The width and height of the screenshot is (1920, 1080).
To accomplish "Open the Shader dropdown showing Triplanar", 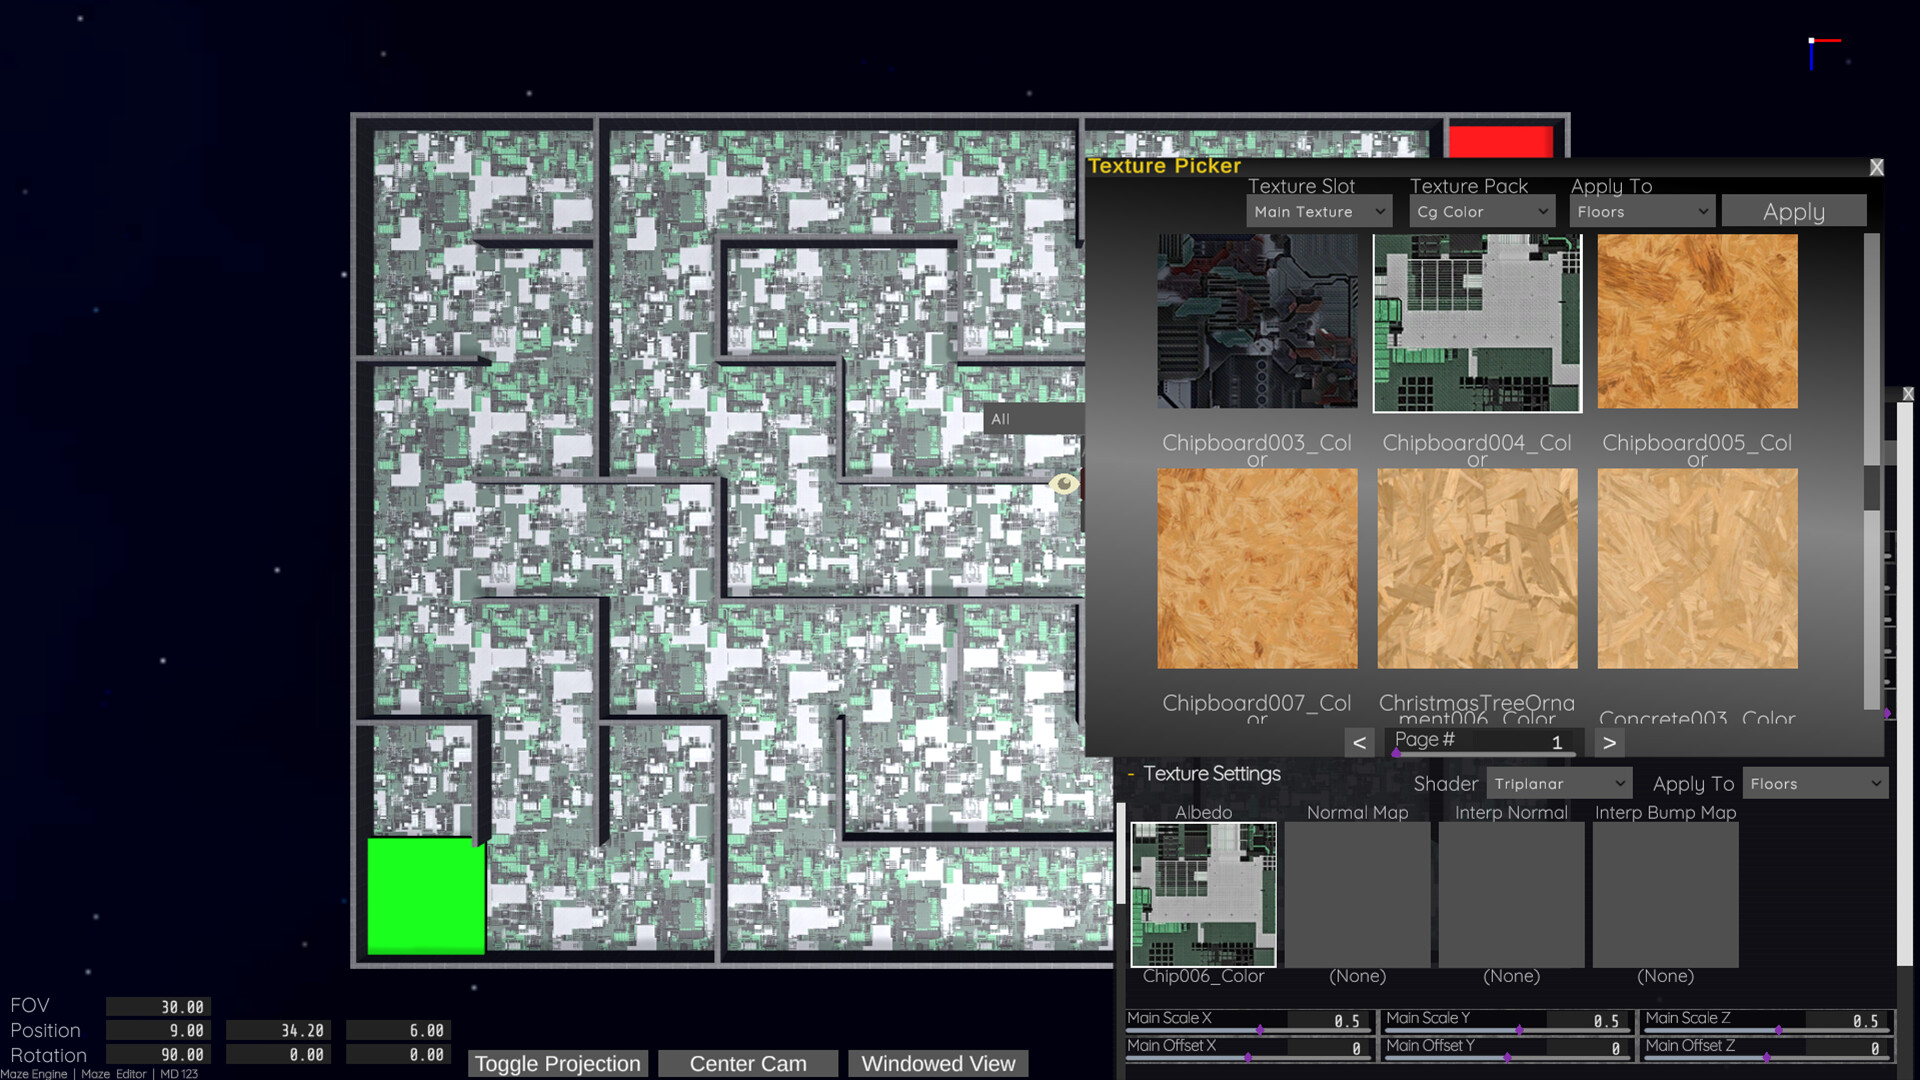I will (x=1559, y=783).
